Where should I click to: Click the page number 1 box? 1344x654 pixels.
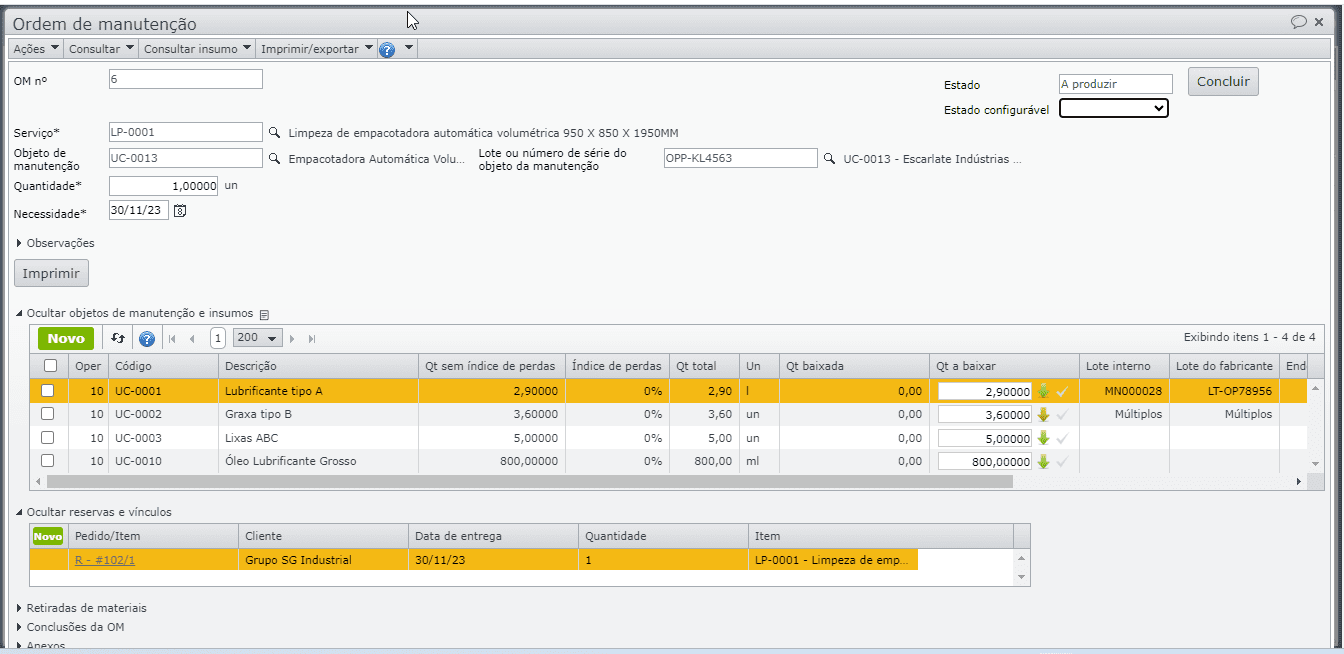click(218, 338)
